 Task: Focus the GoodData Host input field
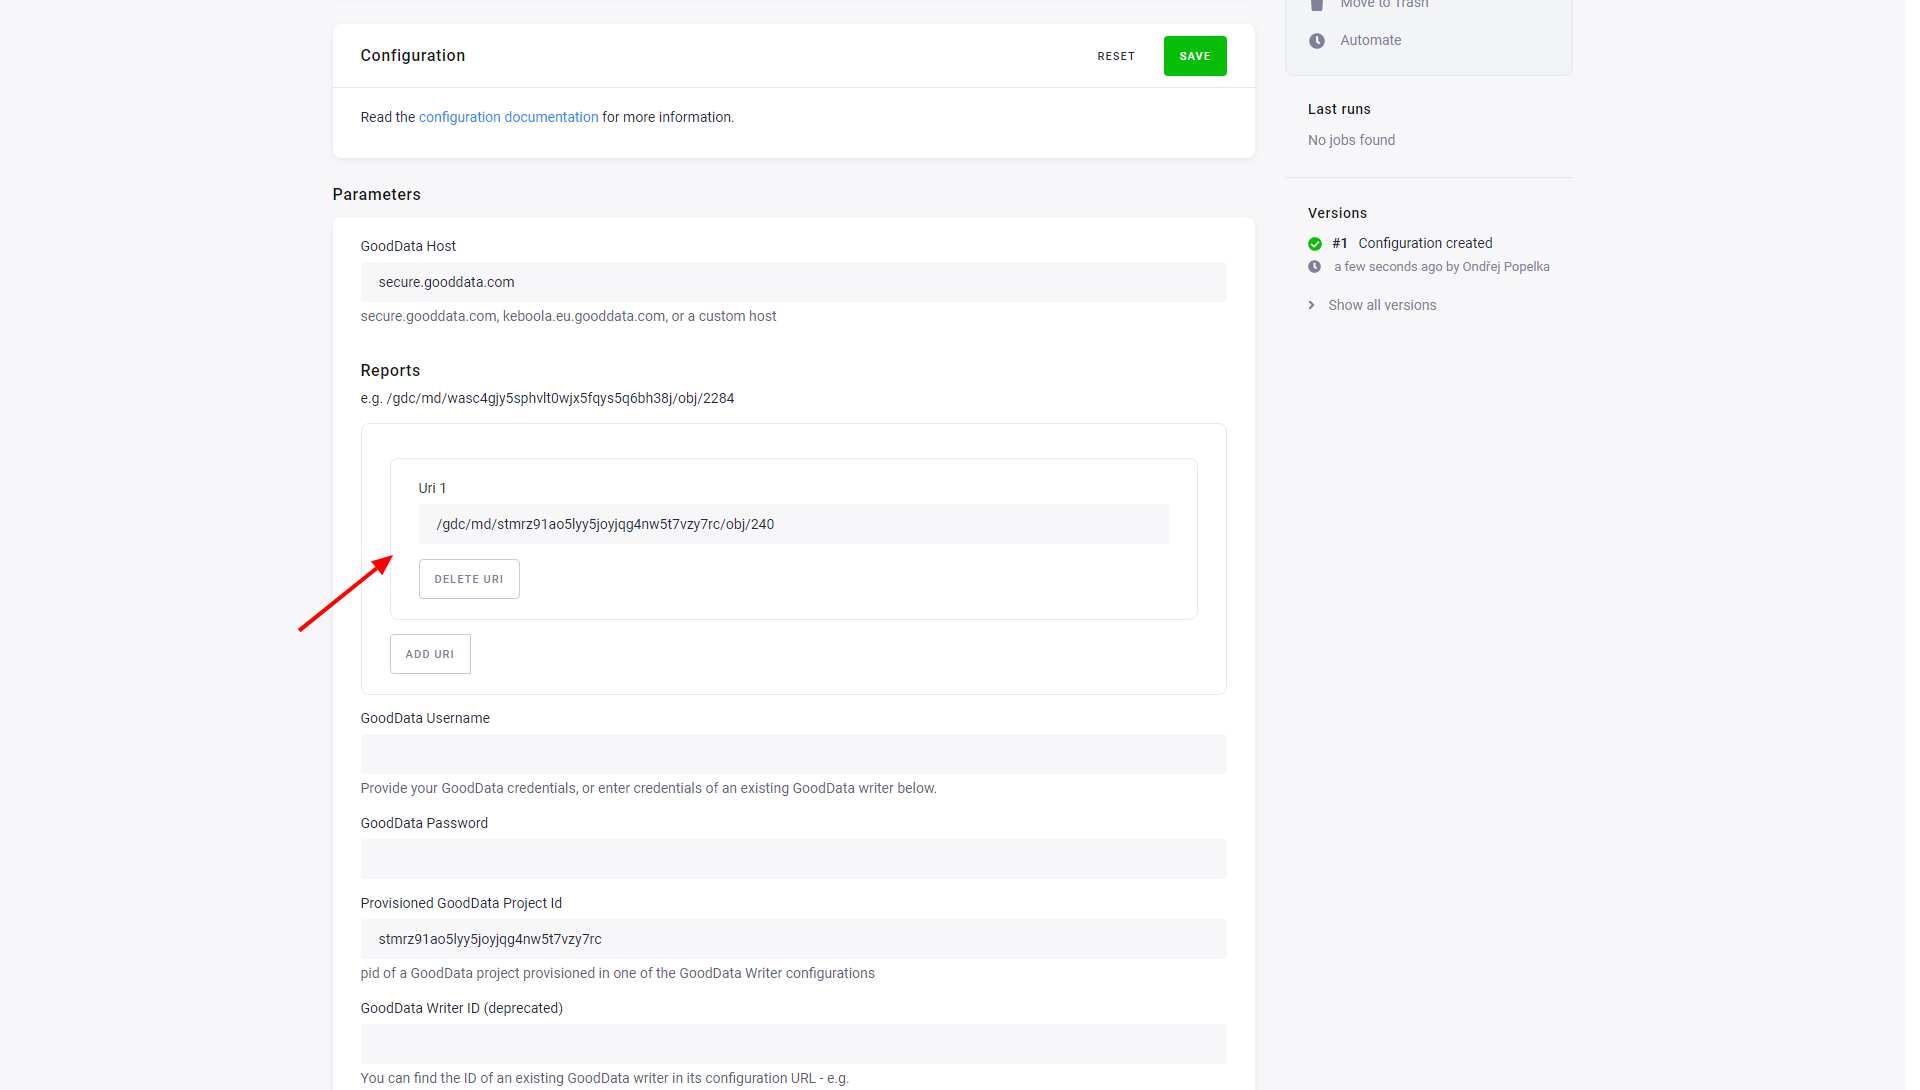coord(793,282)
